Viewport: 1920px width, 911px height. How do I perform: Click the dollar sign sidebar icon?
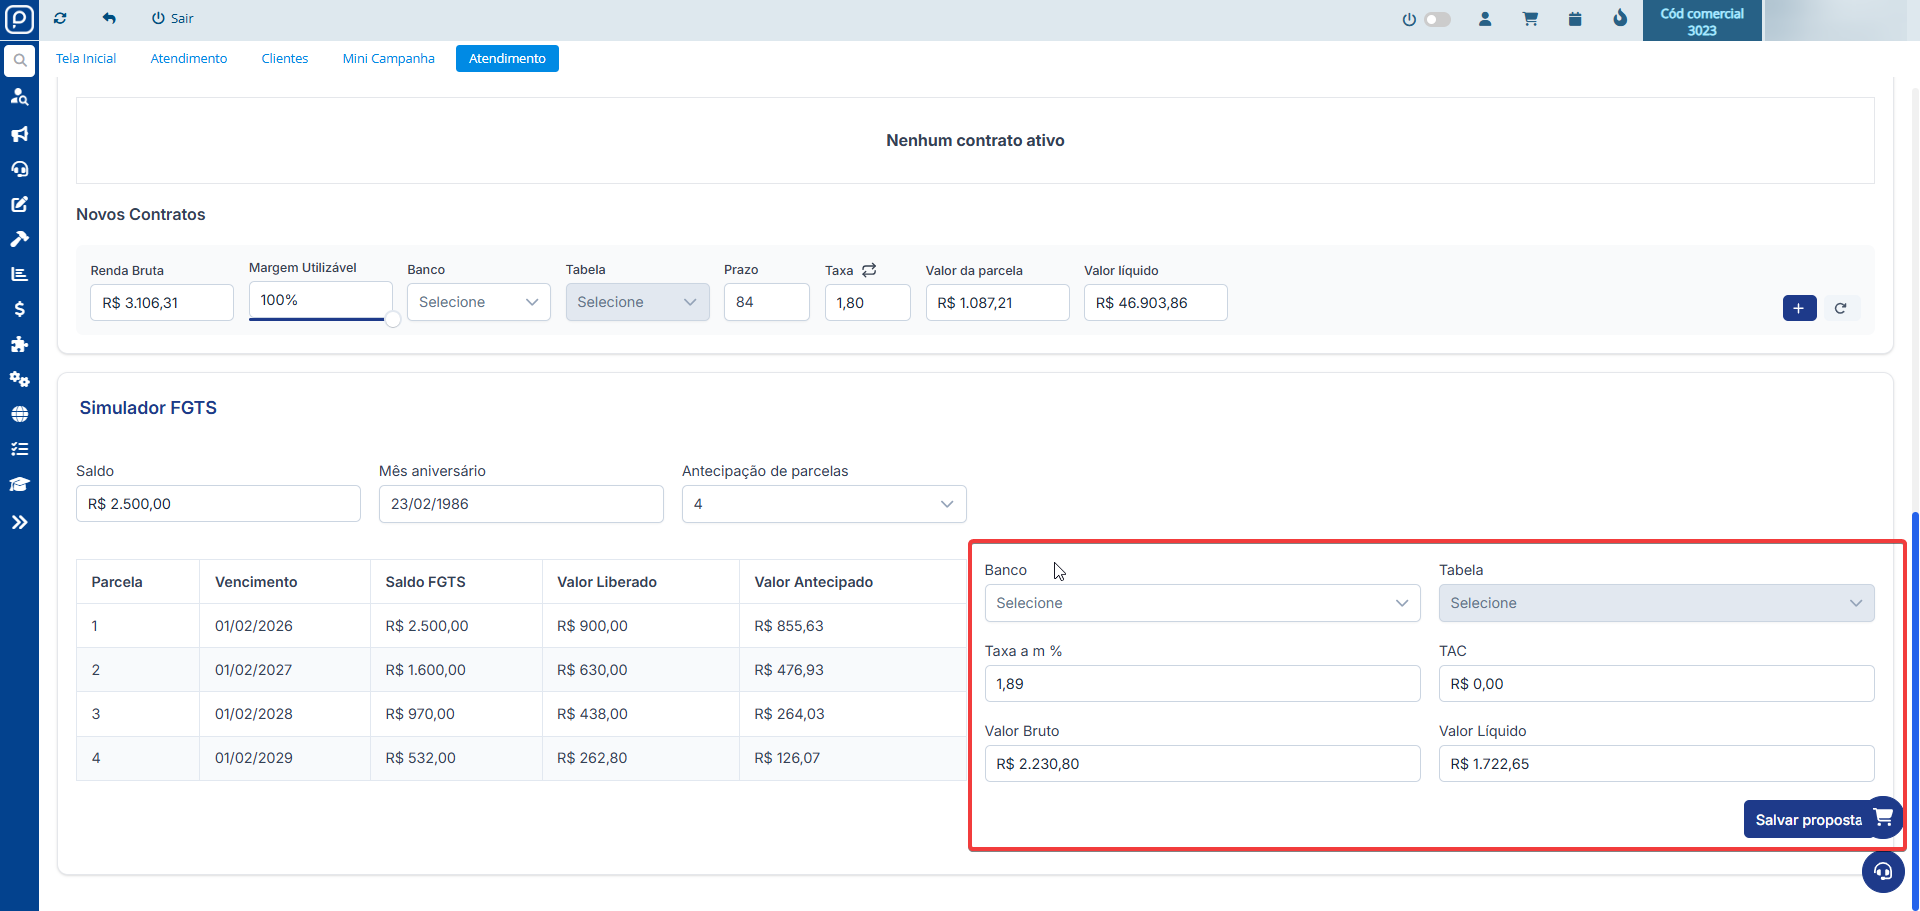tap(19, 309)
